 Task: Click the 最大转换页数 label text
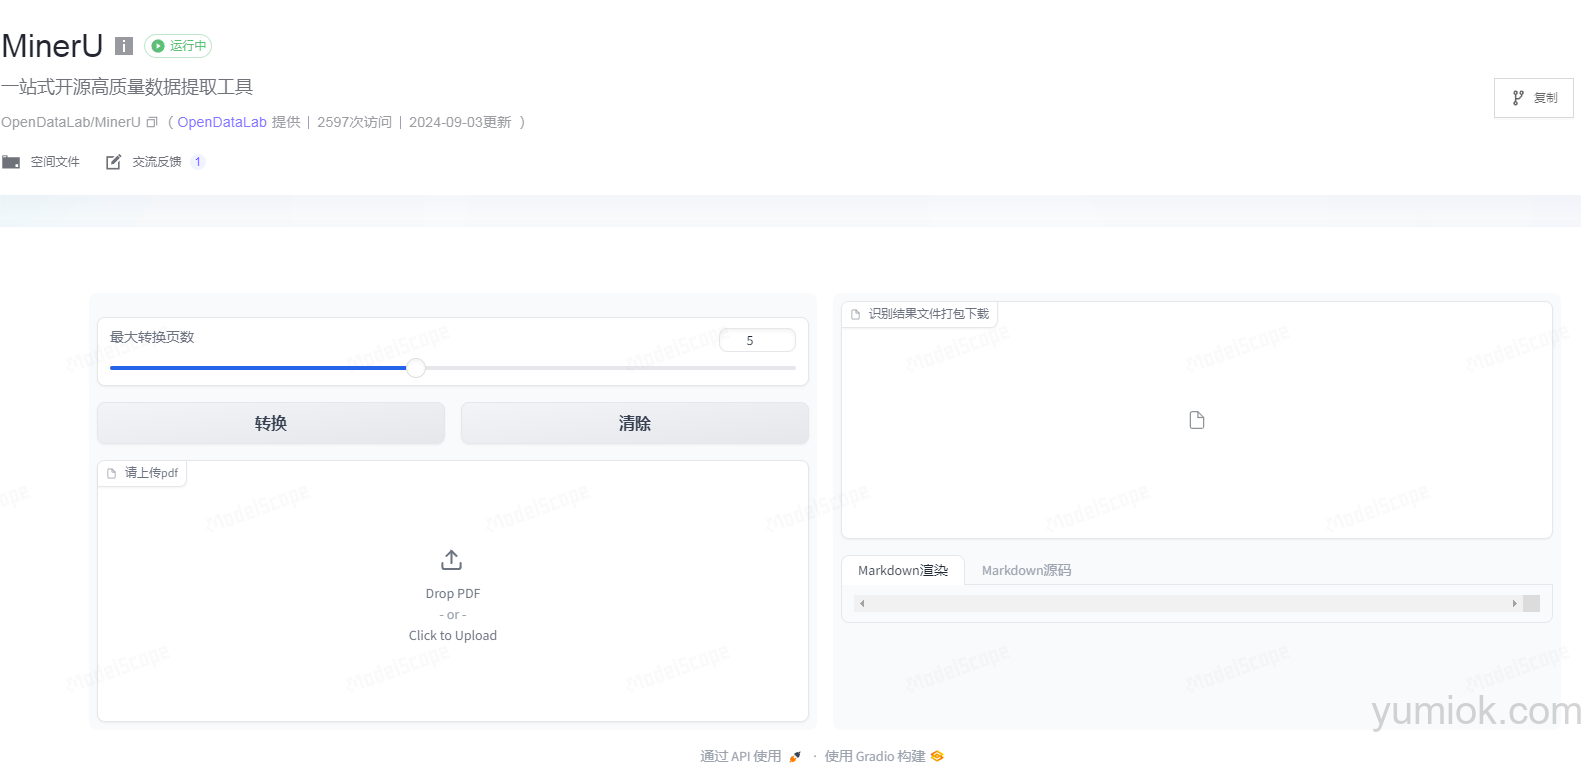tap(152, 337)
